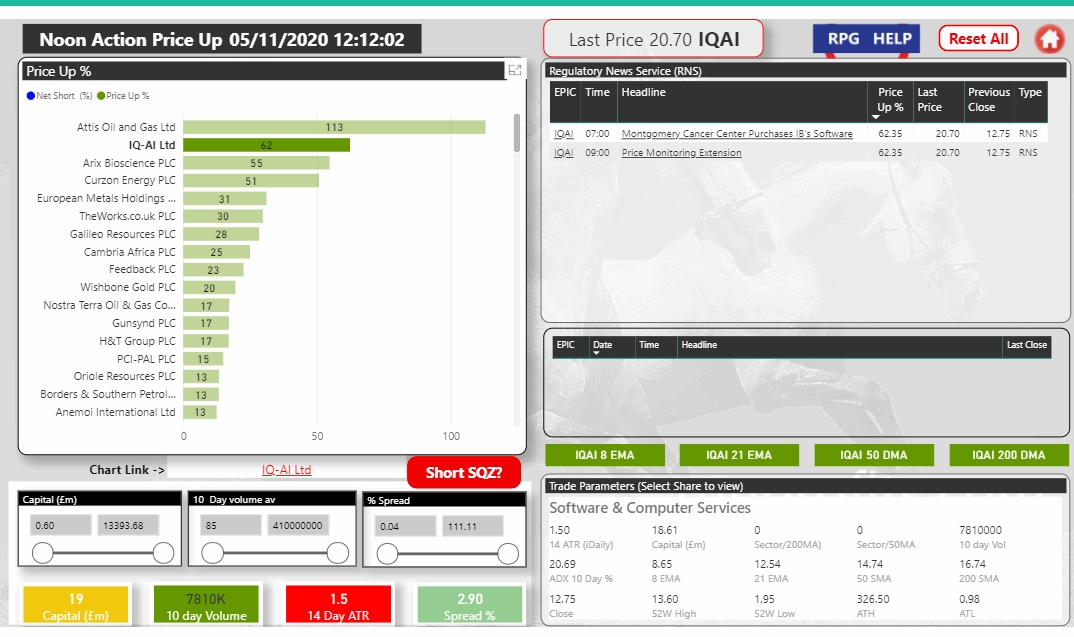
Task: Sort RNS table by the Previous Close column
Action: click(988, 99)
